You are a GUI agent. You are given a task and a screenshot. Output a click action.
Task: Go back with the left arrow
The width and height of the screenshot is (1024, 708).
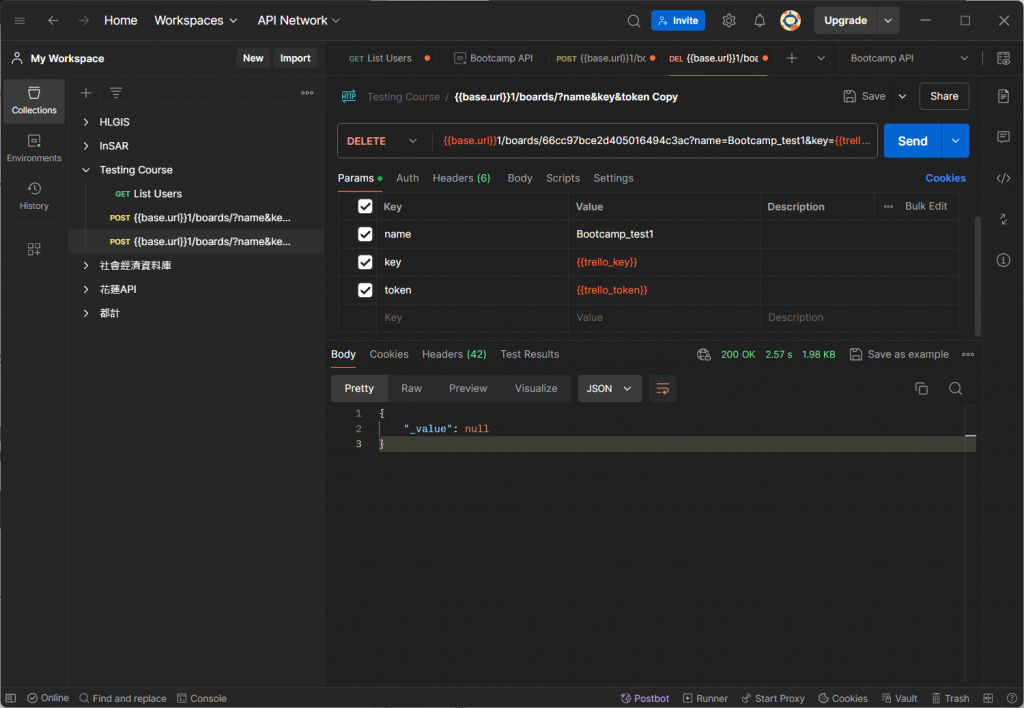point(53,21)
